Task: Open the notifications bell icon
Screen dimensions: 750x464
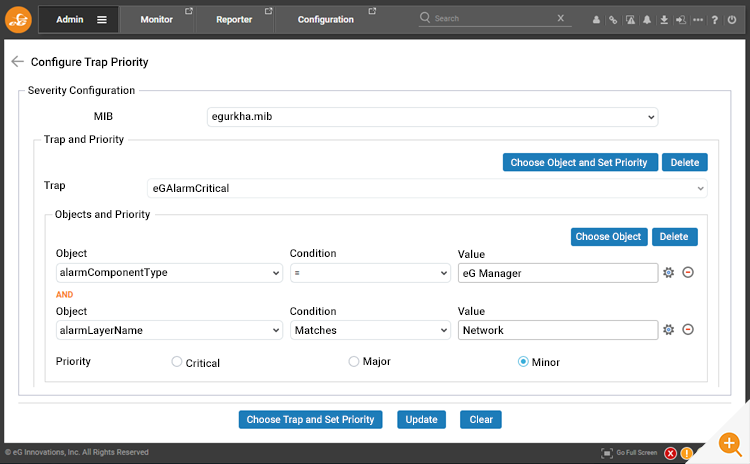Action: click(647, 20)
